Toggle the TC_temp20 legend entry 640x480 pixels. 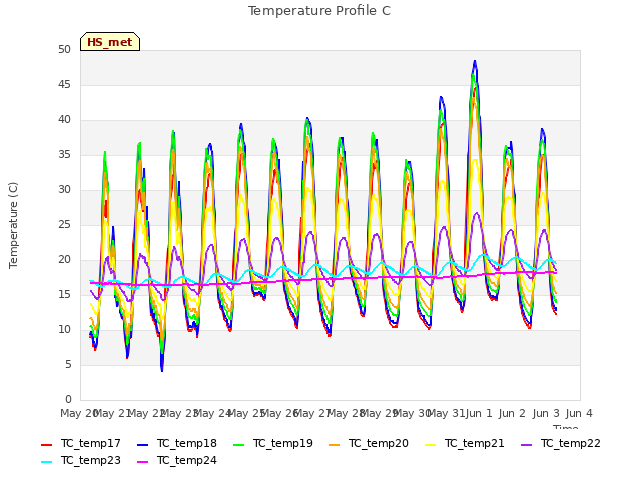click(x=369, y=443)
